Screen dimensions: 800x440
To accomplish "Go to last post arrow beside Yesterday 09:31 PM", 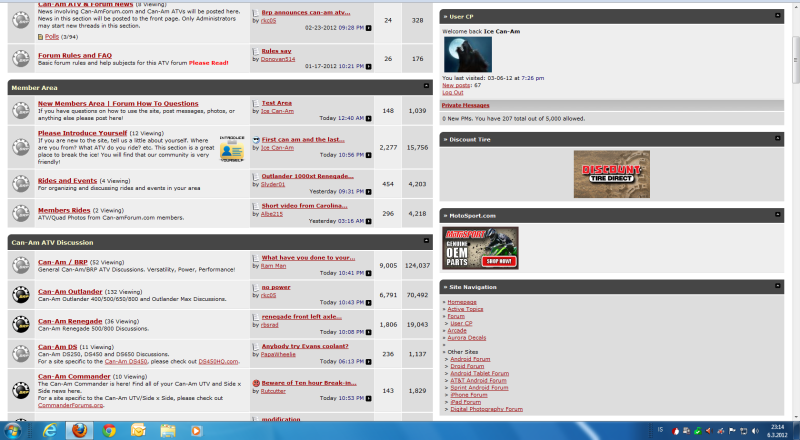I will [x=368, y=192].
